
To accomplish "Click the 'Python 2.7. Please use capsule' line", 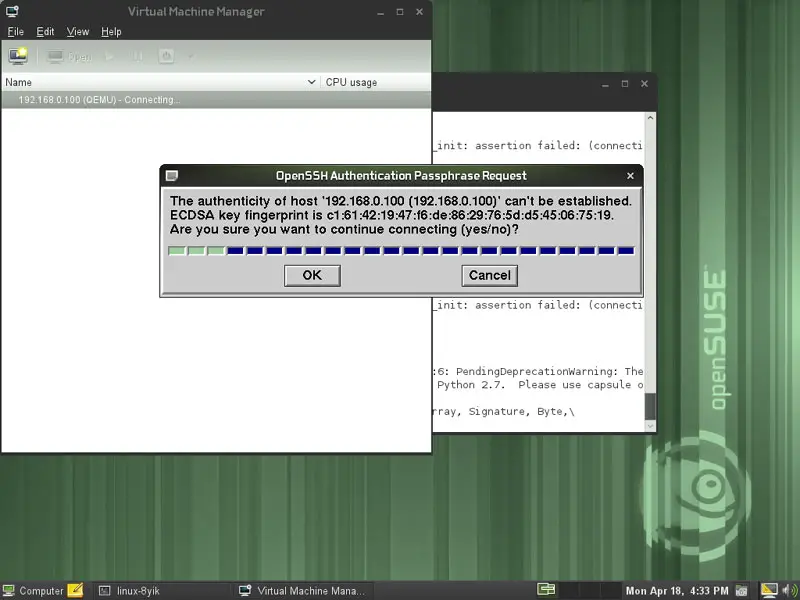I will tap(538, 385).
